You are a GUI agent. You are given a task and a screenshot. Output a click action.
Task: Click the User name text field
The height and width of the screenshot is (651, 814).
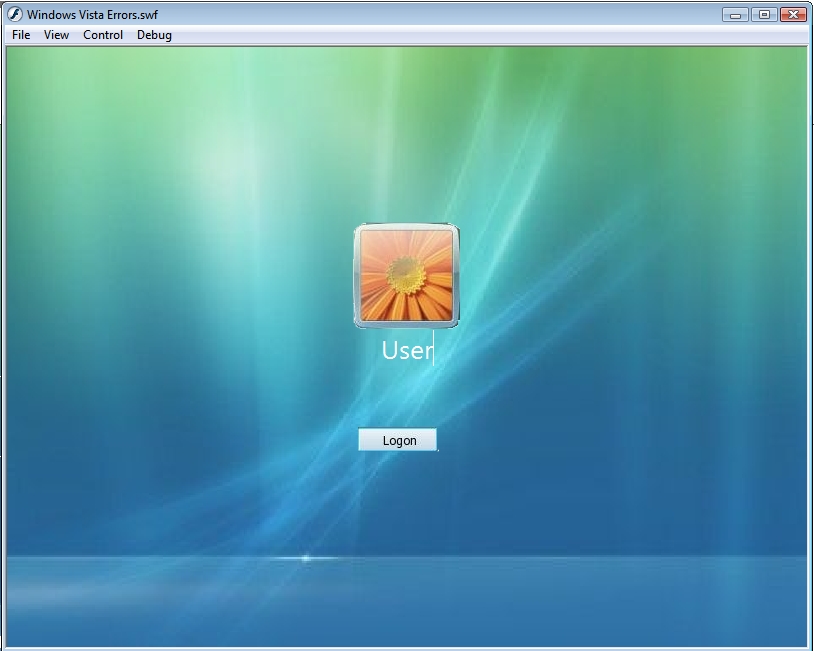(408, 350)
